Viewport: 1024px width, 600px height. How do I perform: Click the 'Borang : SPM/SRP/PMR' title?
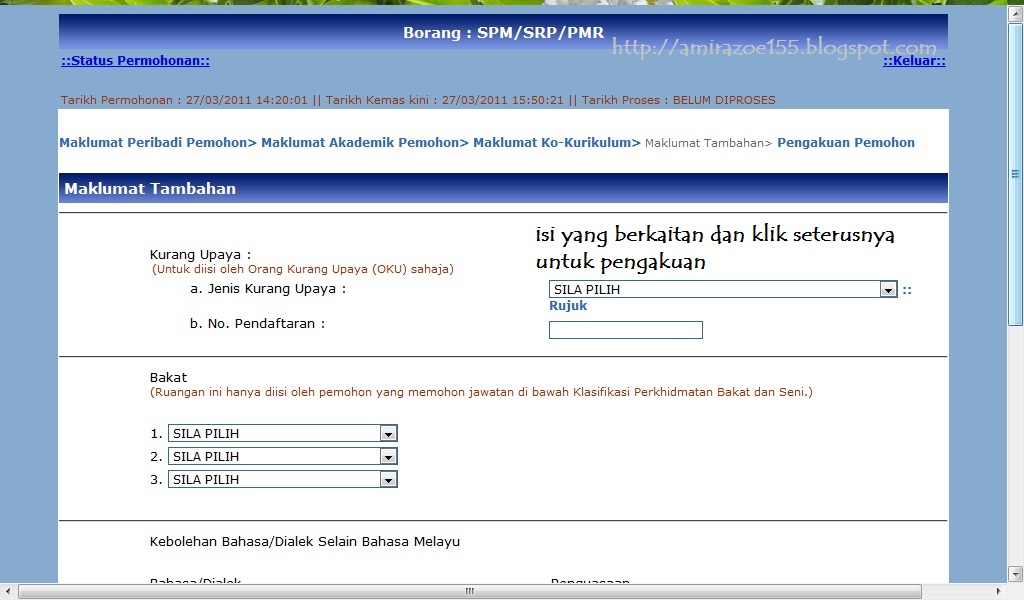(504, 32)
